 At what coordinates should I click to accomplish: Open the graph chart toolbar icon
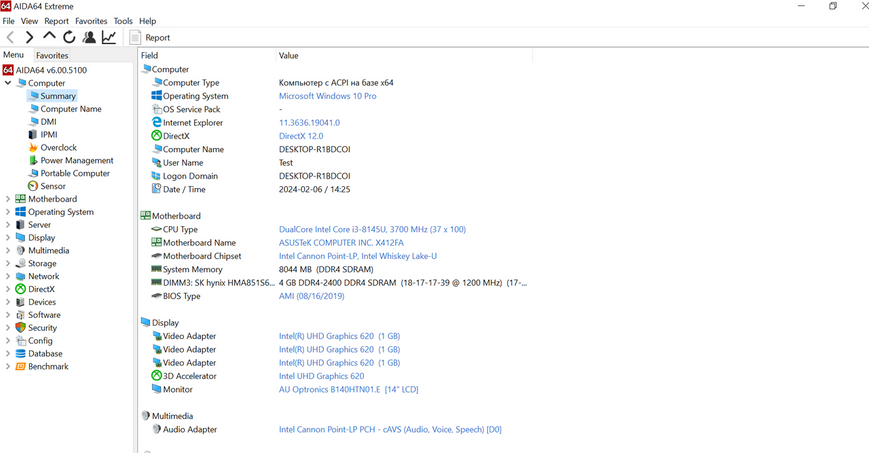pyautogui.click(x=109, y=37)
